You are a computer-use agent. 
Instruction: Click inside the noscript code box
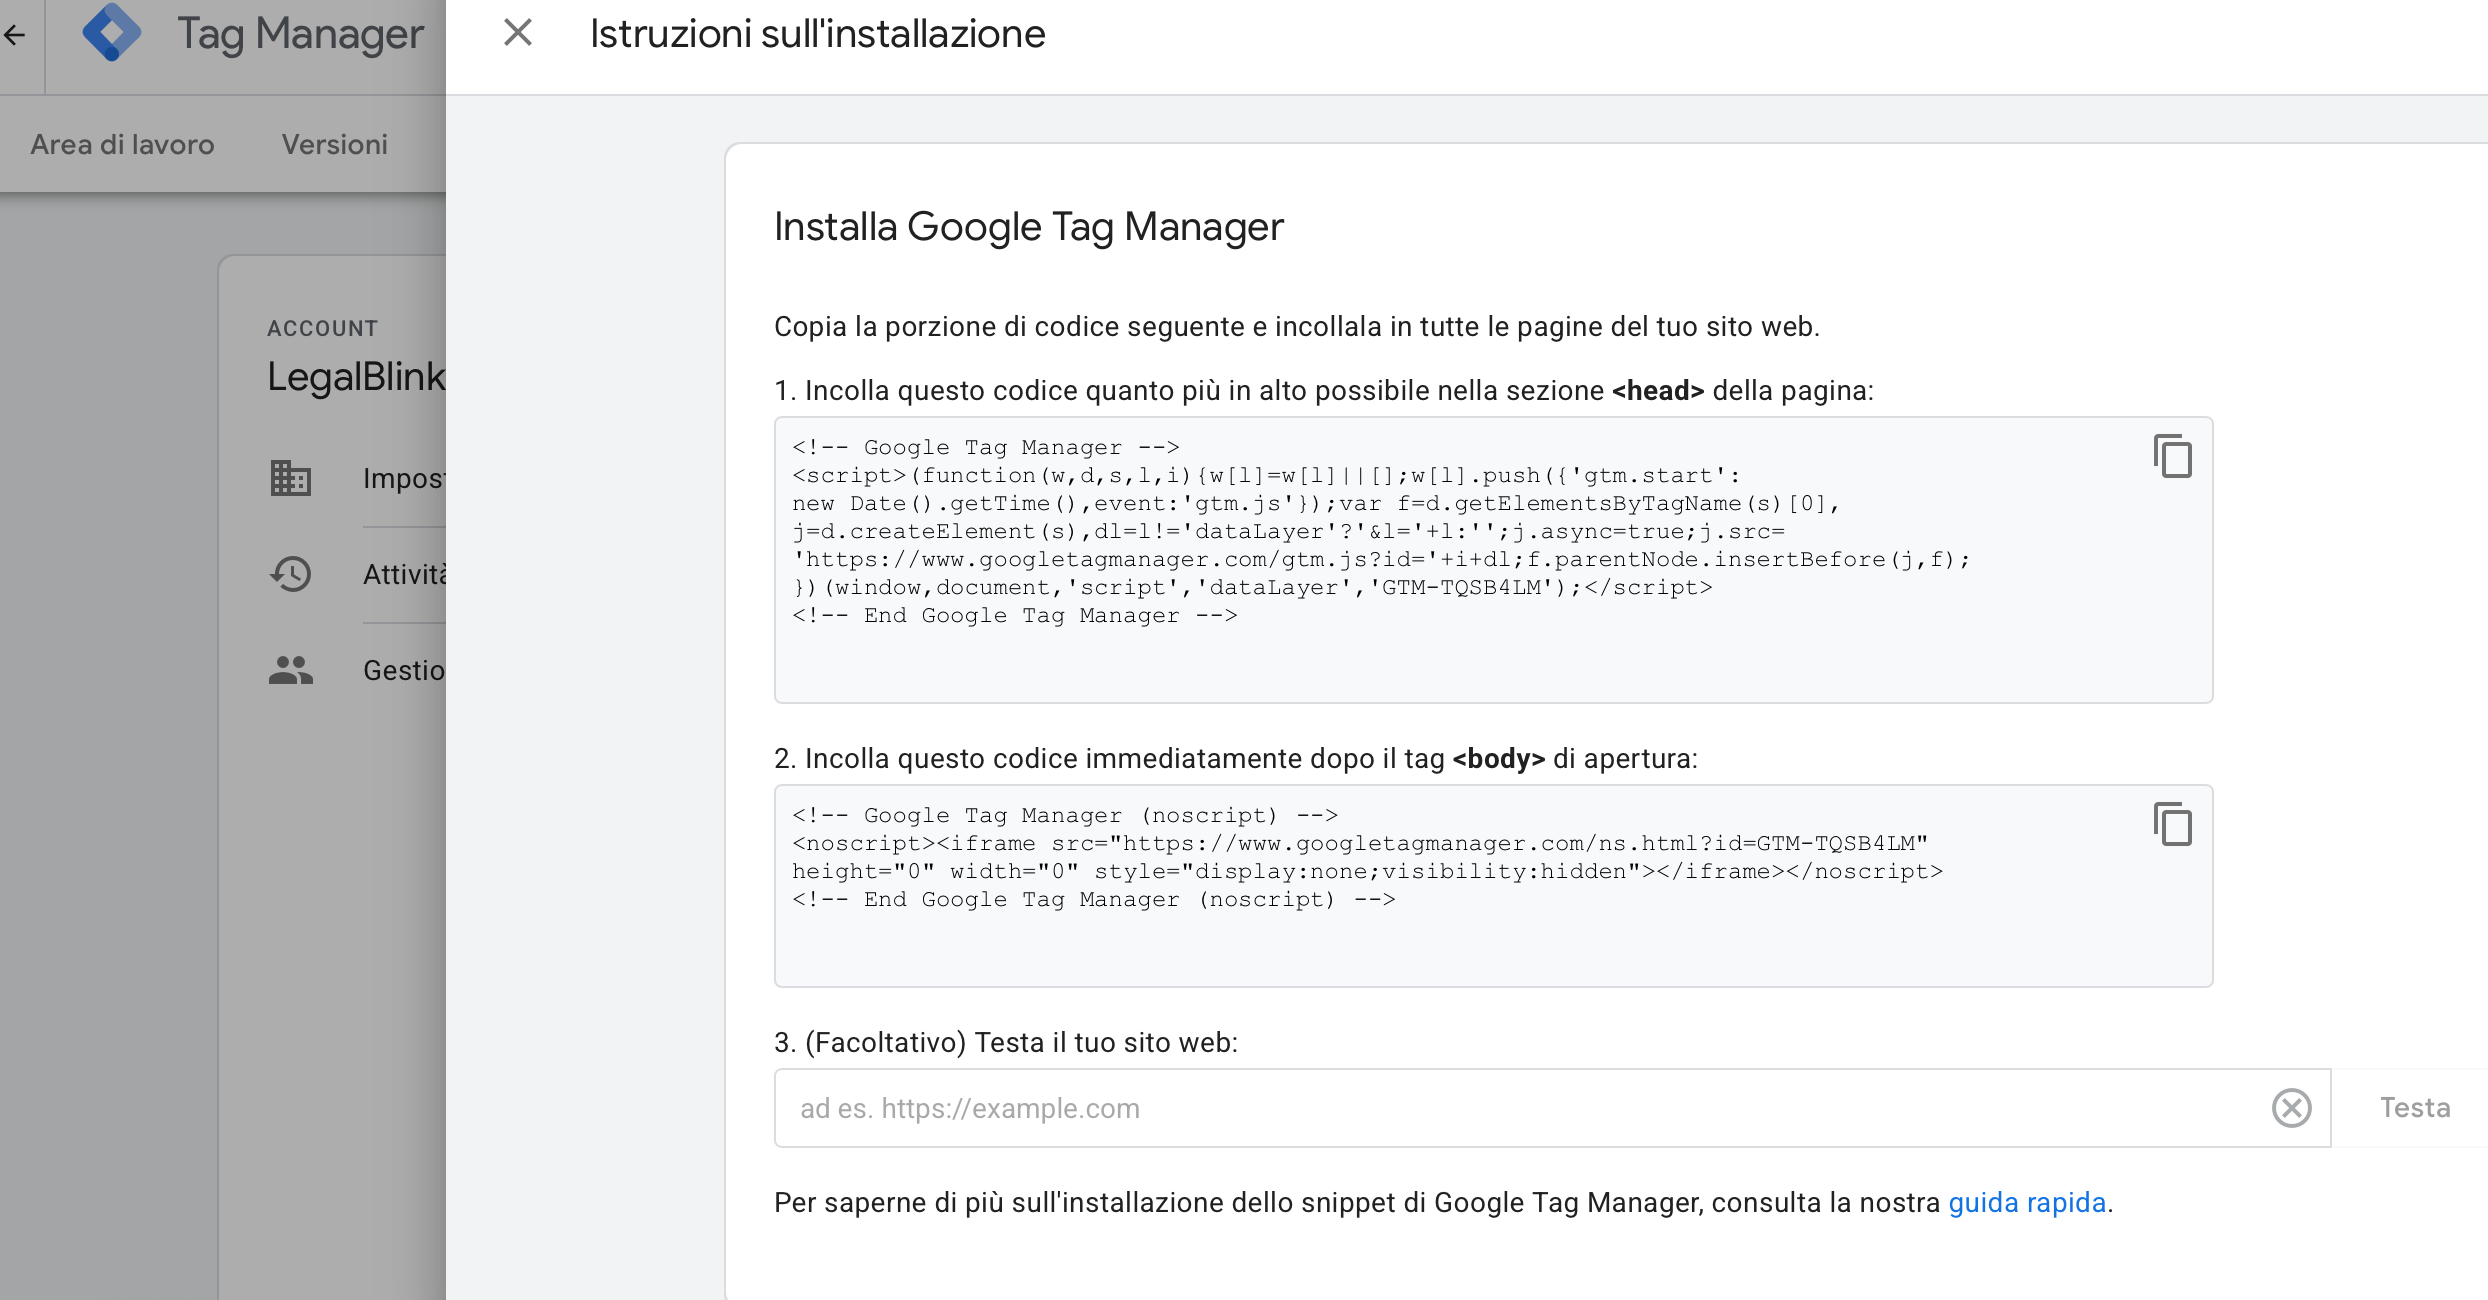click(x=1493, y=886)
